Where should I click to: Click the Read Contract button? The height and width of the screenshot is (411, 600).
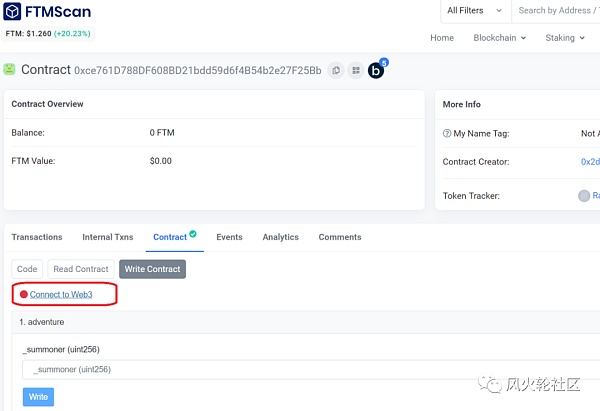click(81, 269)
